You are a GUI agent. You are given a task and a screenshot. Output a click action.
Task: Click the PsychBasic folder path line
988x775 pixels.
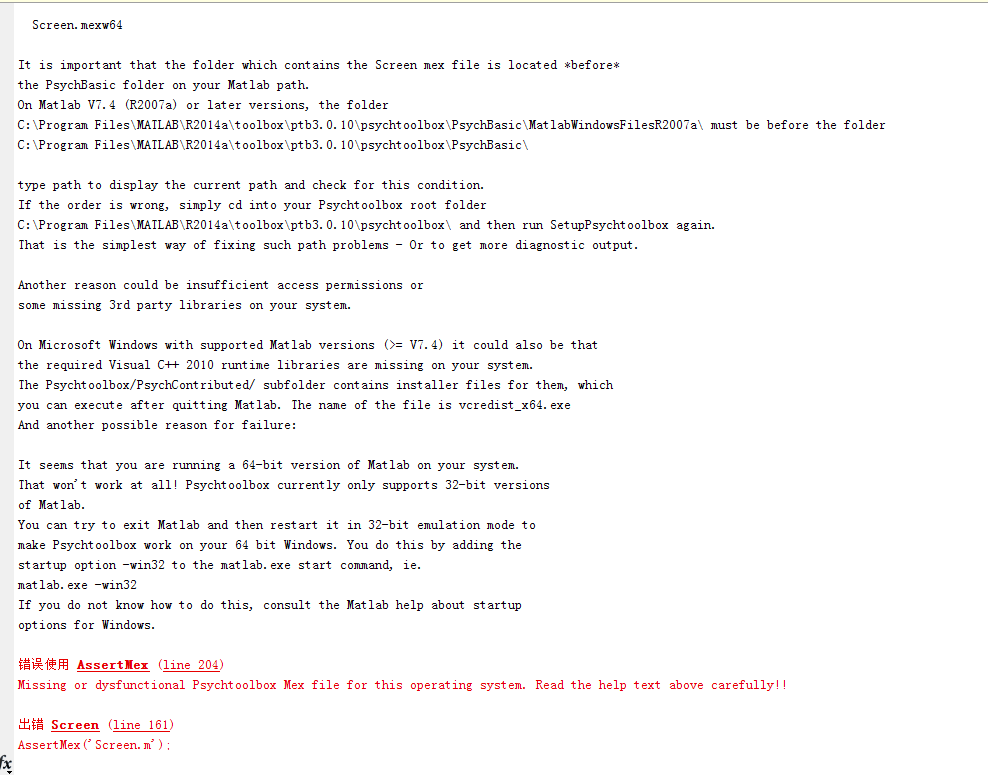point(273,145)
